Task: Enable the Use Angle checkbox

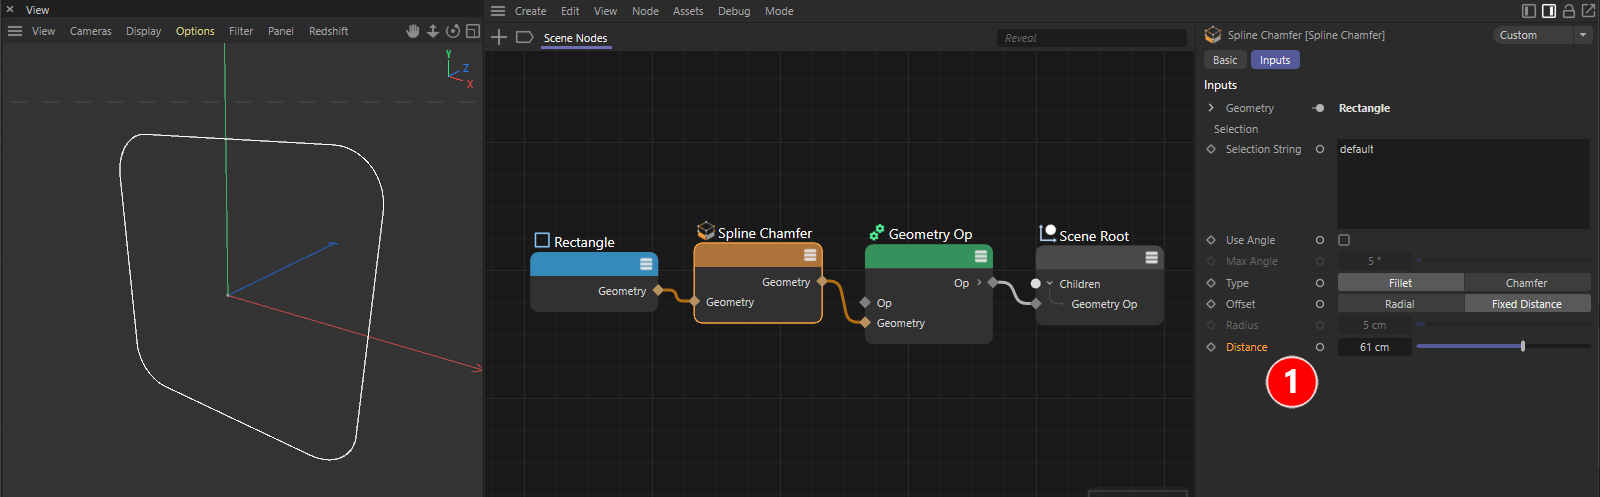Action: pos(1344,240)
